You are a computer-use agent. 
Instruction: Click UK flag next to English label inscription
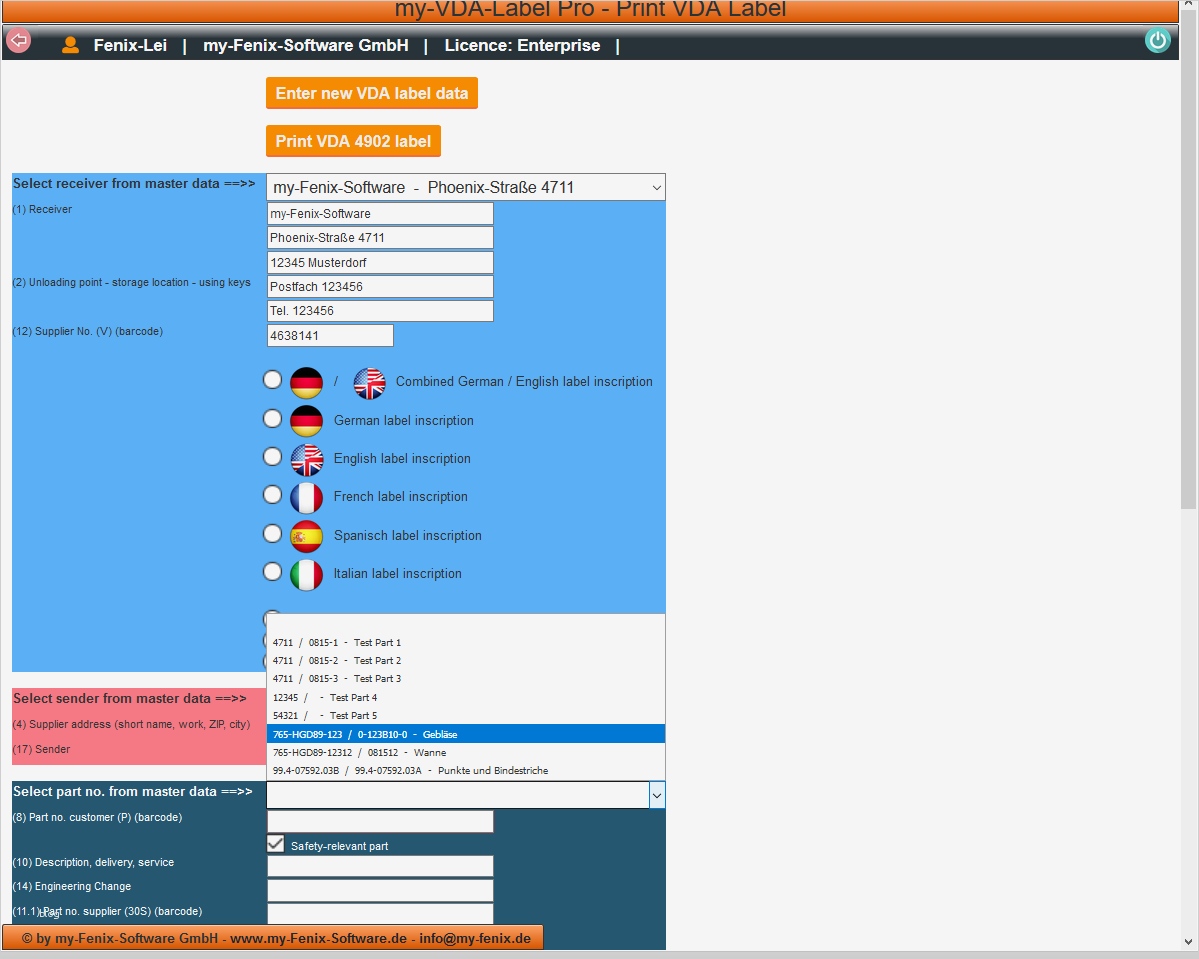[x=307, y=459]
